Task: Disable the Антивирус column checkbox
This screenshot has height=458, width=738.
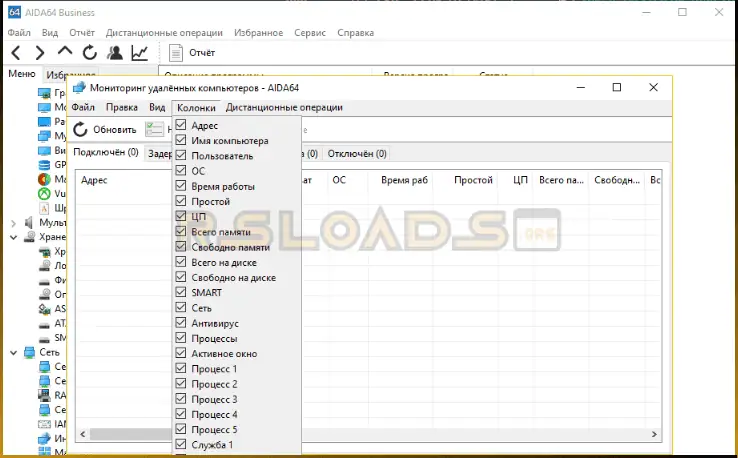Action: click(181, 323)
